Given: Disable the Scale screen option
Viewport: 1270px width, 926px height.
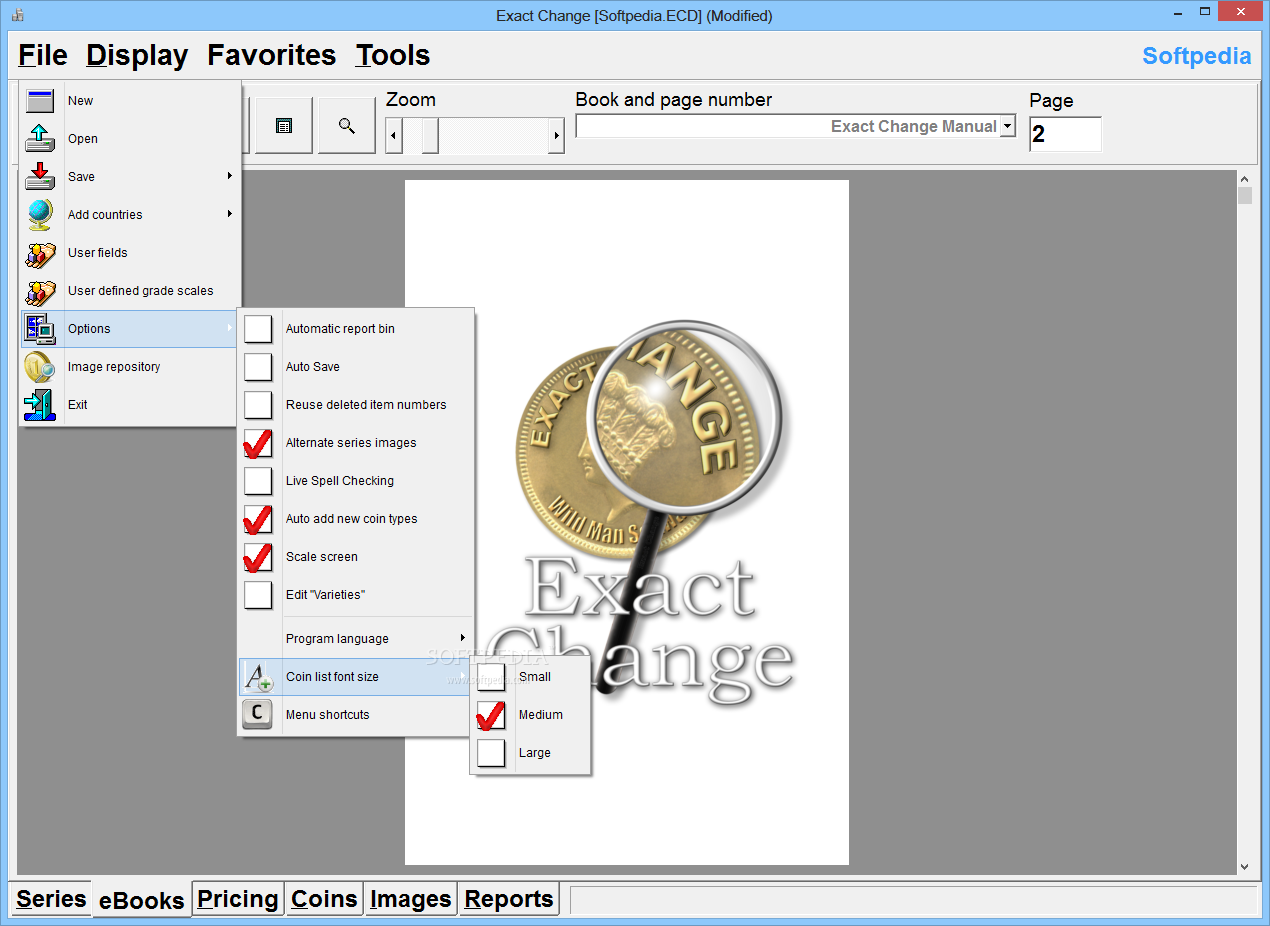Looking at the screenshot, I should point(258,557).
